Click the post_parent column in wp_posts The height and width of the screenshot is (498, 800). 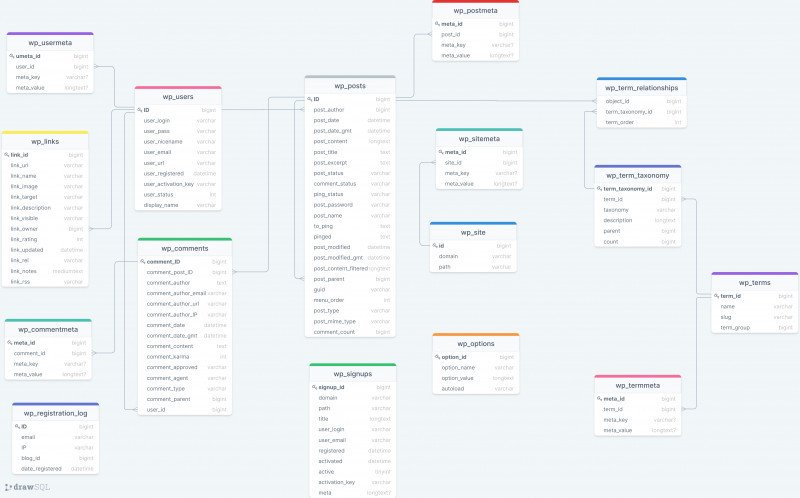click(x=350, y=279)
